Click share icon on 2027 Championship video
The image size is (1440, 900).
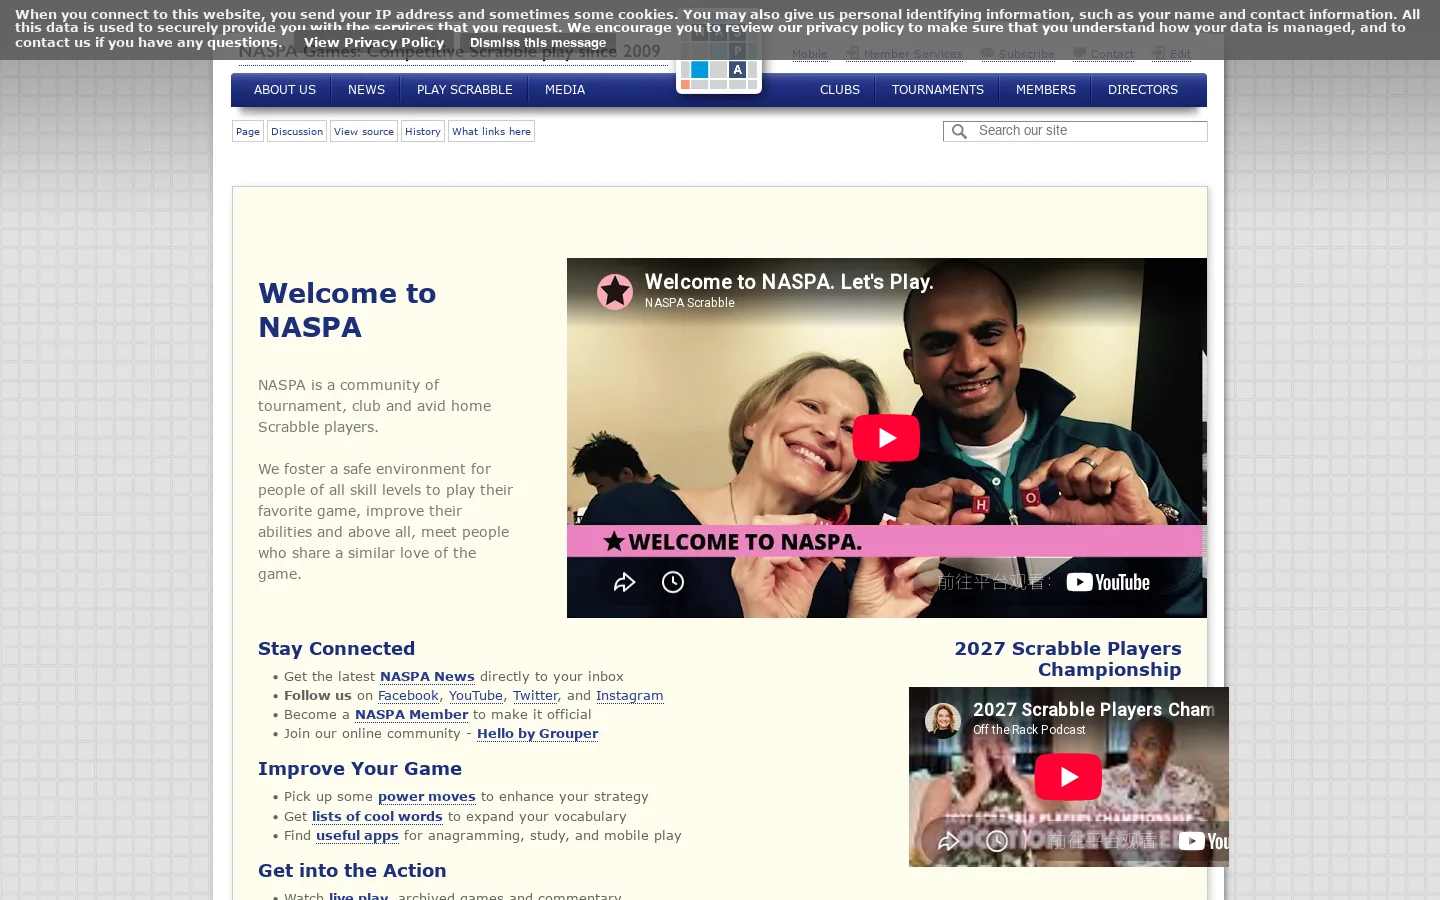point(948,841)
